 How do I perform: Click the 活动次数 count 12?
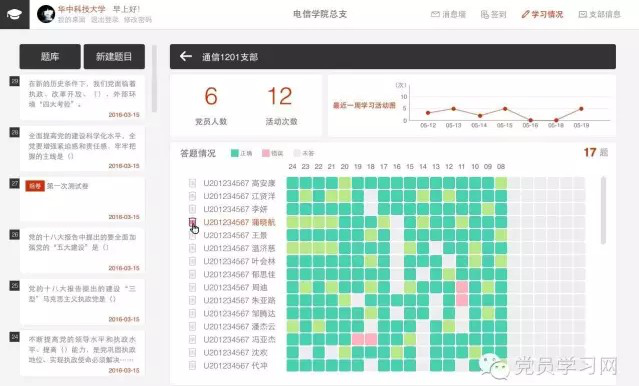(x=280, y=96)
